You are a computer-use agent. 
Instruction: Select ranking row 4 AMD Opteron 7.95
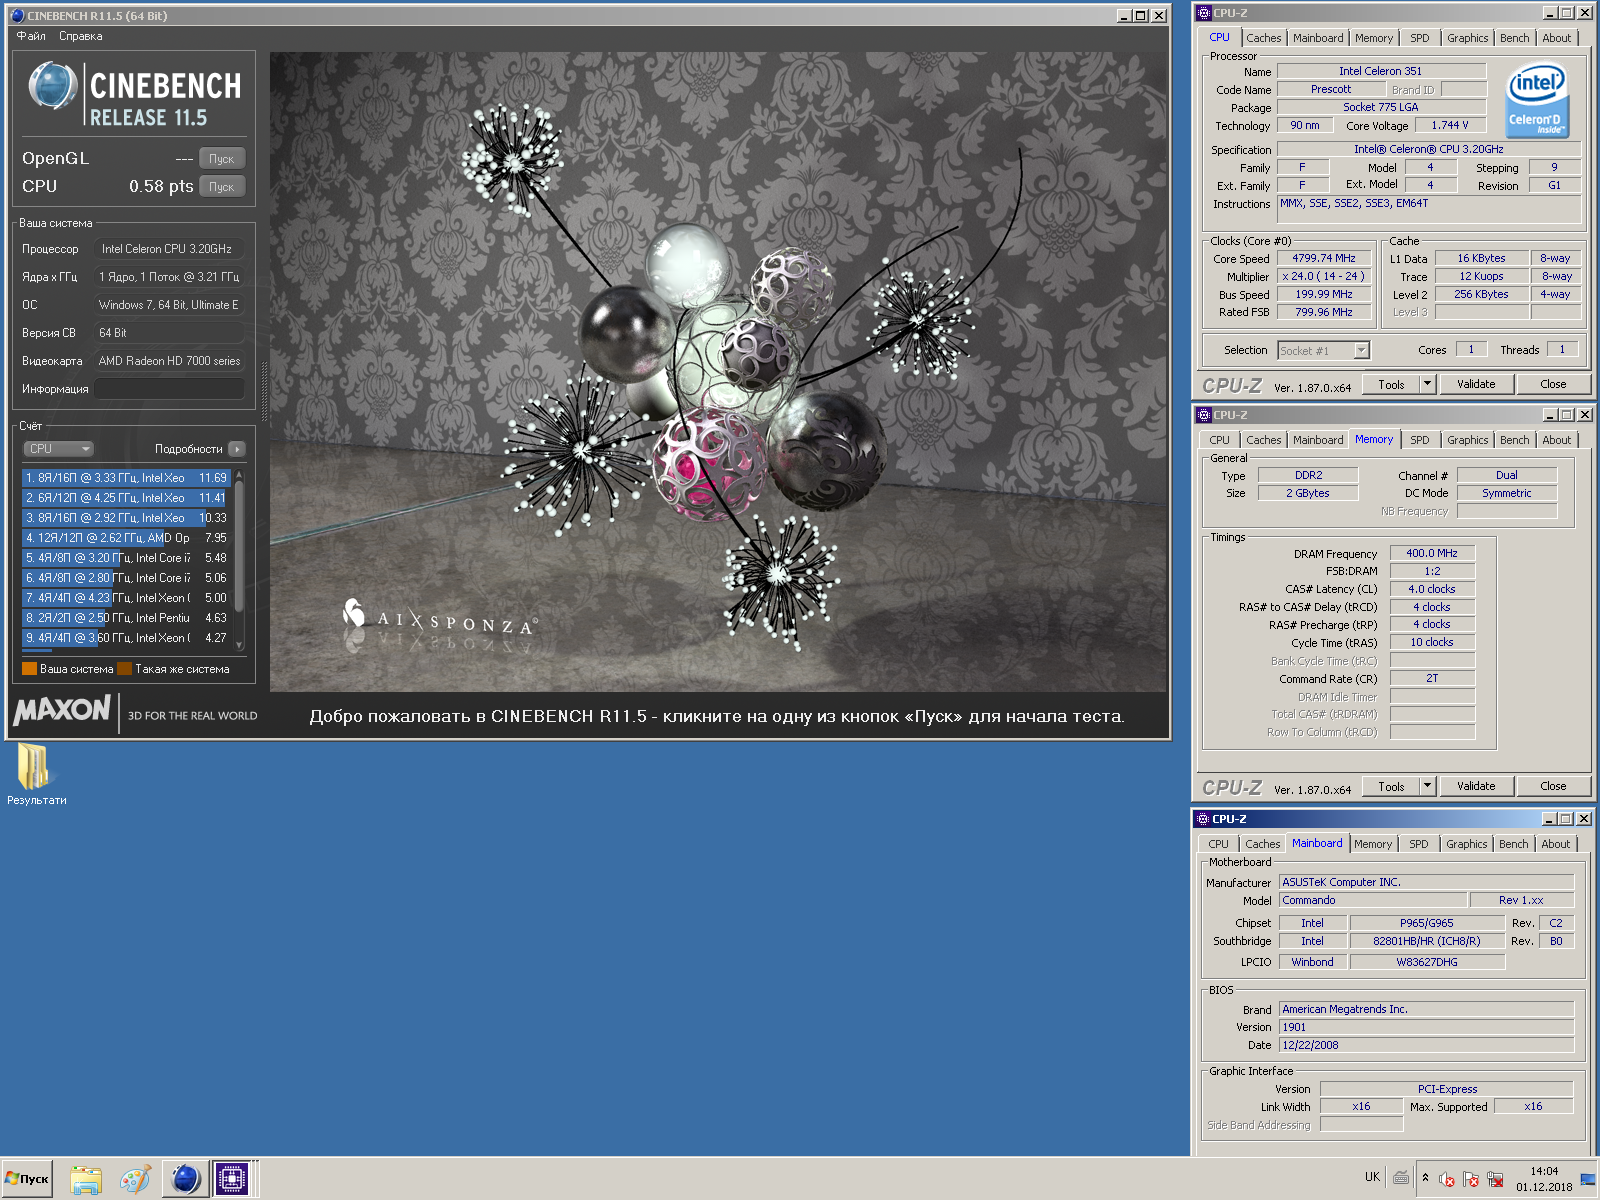pyautogui.click(x=127, y=538)
